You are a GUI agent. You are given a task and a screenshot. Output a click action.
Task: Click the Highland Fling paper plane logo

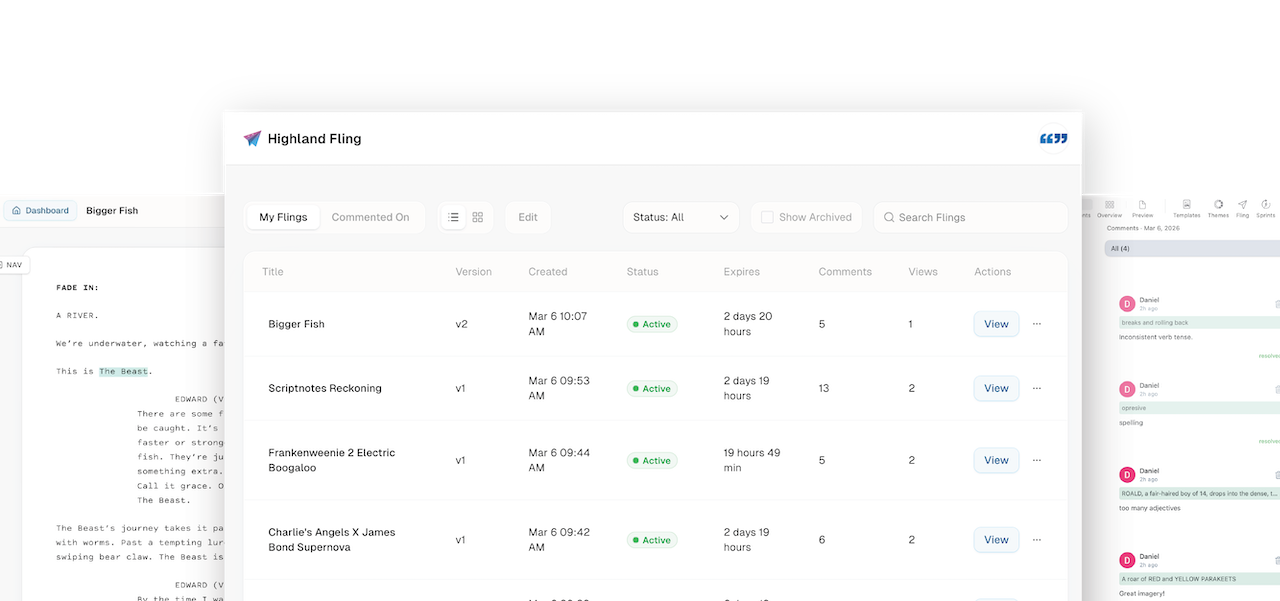252,138
